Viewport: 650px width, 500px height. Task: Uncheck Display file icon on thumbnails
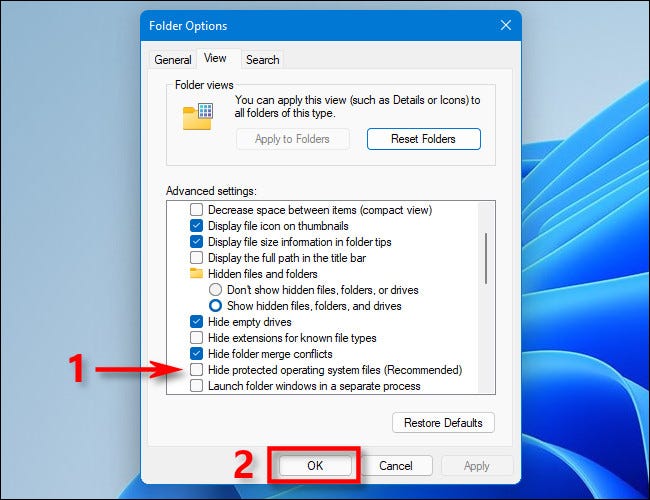point(197,226)
